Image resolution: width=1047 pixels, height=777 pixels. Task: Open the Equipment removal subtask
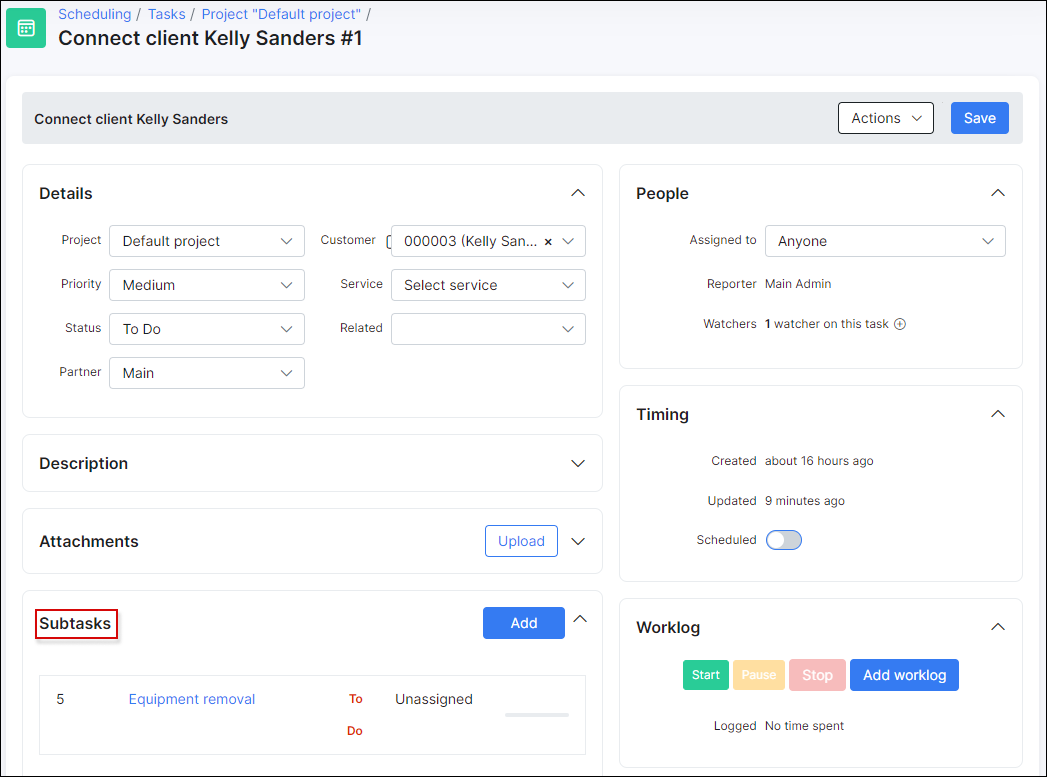pos(192,699)
